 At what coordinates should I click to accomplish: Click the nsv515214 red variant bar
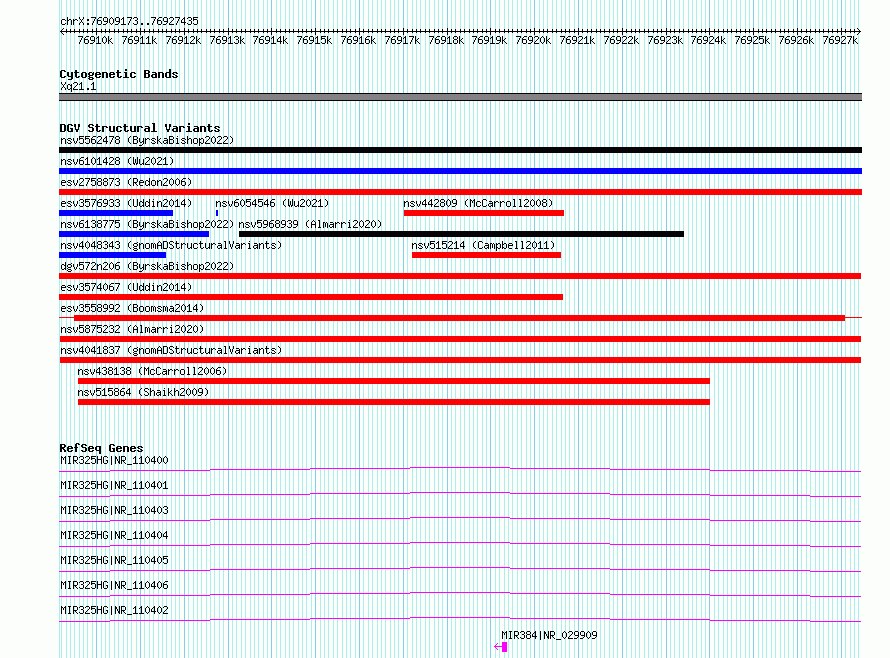click(486, 255)
